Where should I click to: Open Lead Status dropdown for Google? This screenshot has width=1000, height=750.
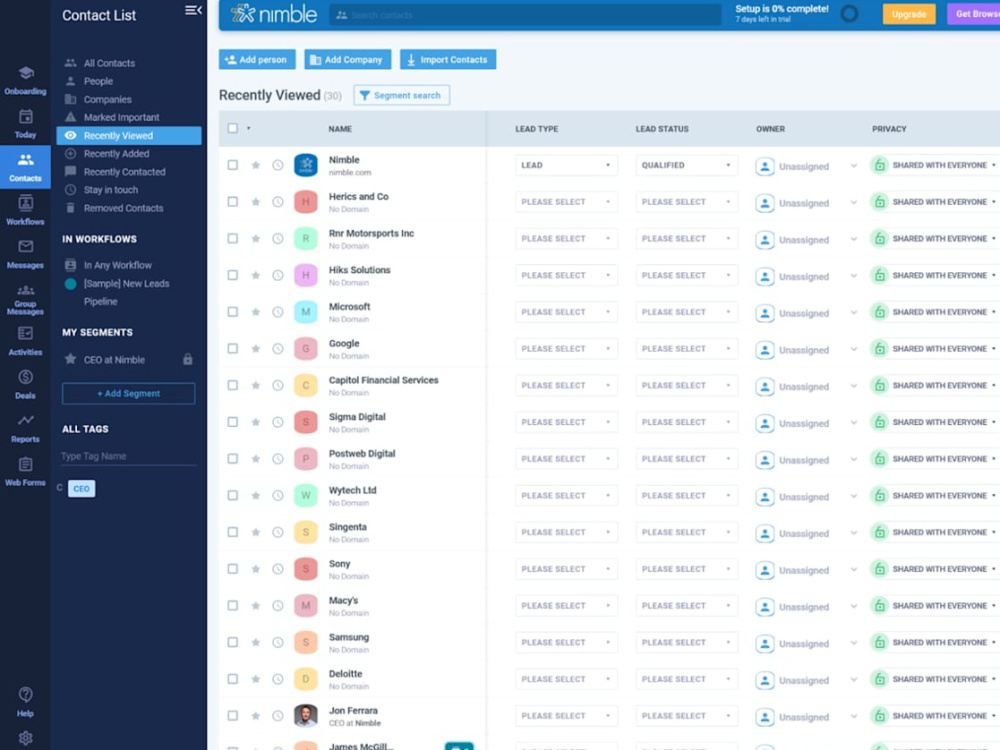coord(686,349)
